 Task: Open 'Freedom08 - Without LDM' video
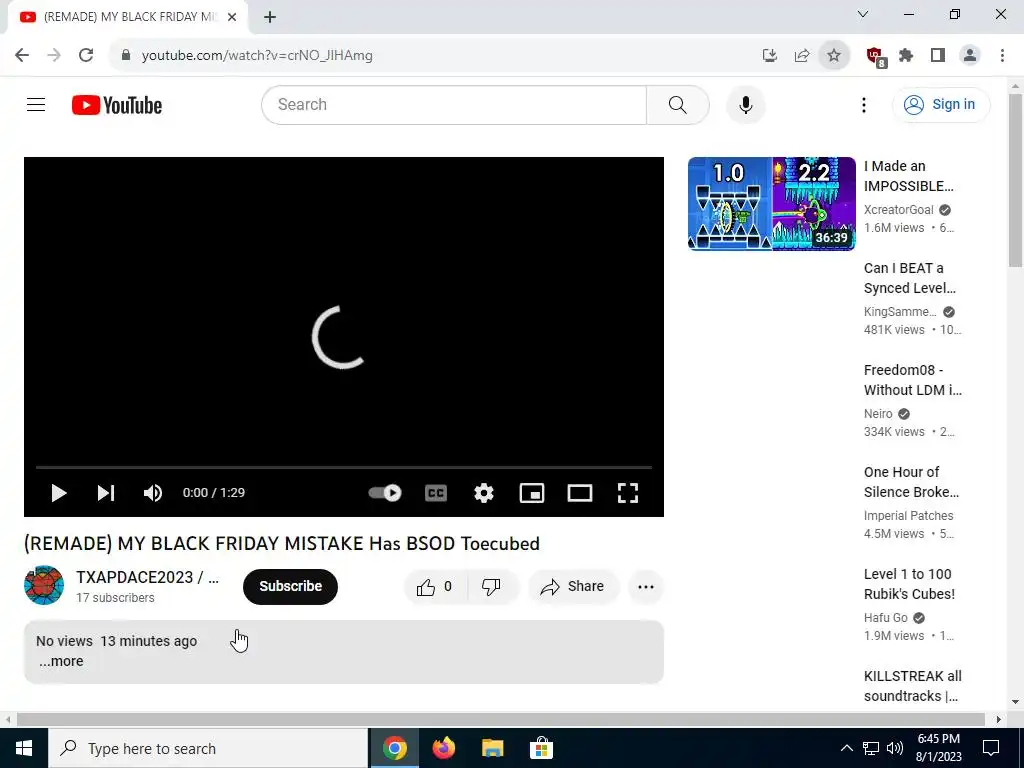coord(912,380)
